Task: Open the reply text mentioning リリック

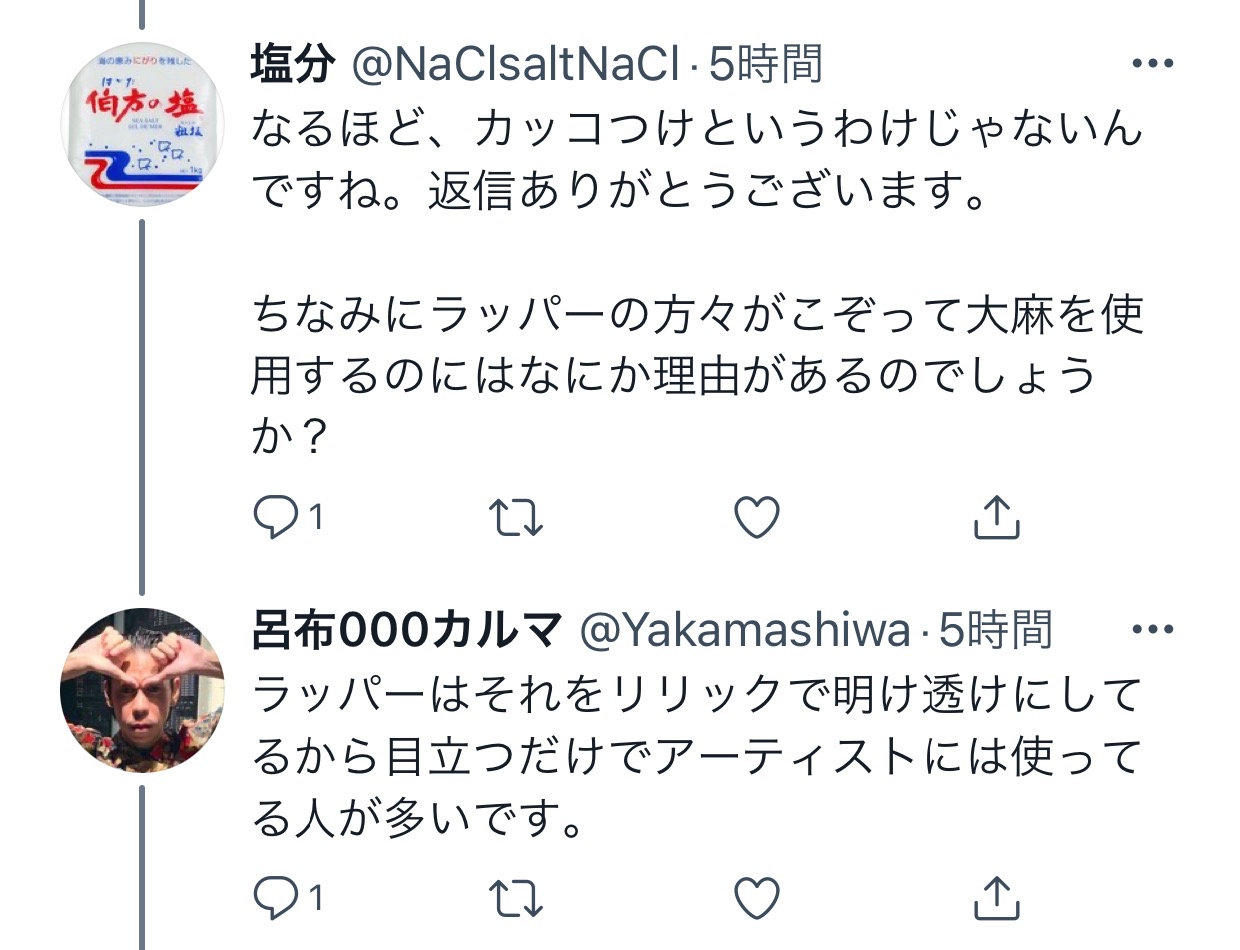Action: [697, 757]
